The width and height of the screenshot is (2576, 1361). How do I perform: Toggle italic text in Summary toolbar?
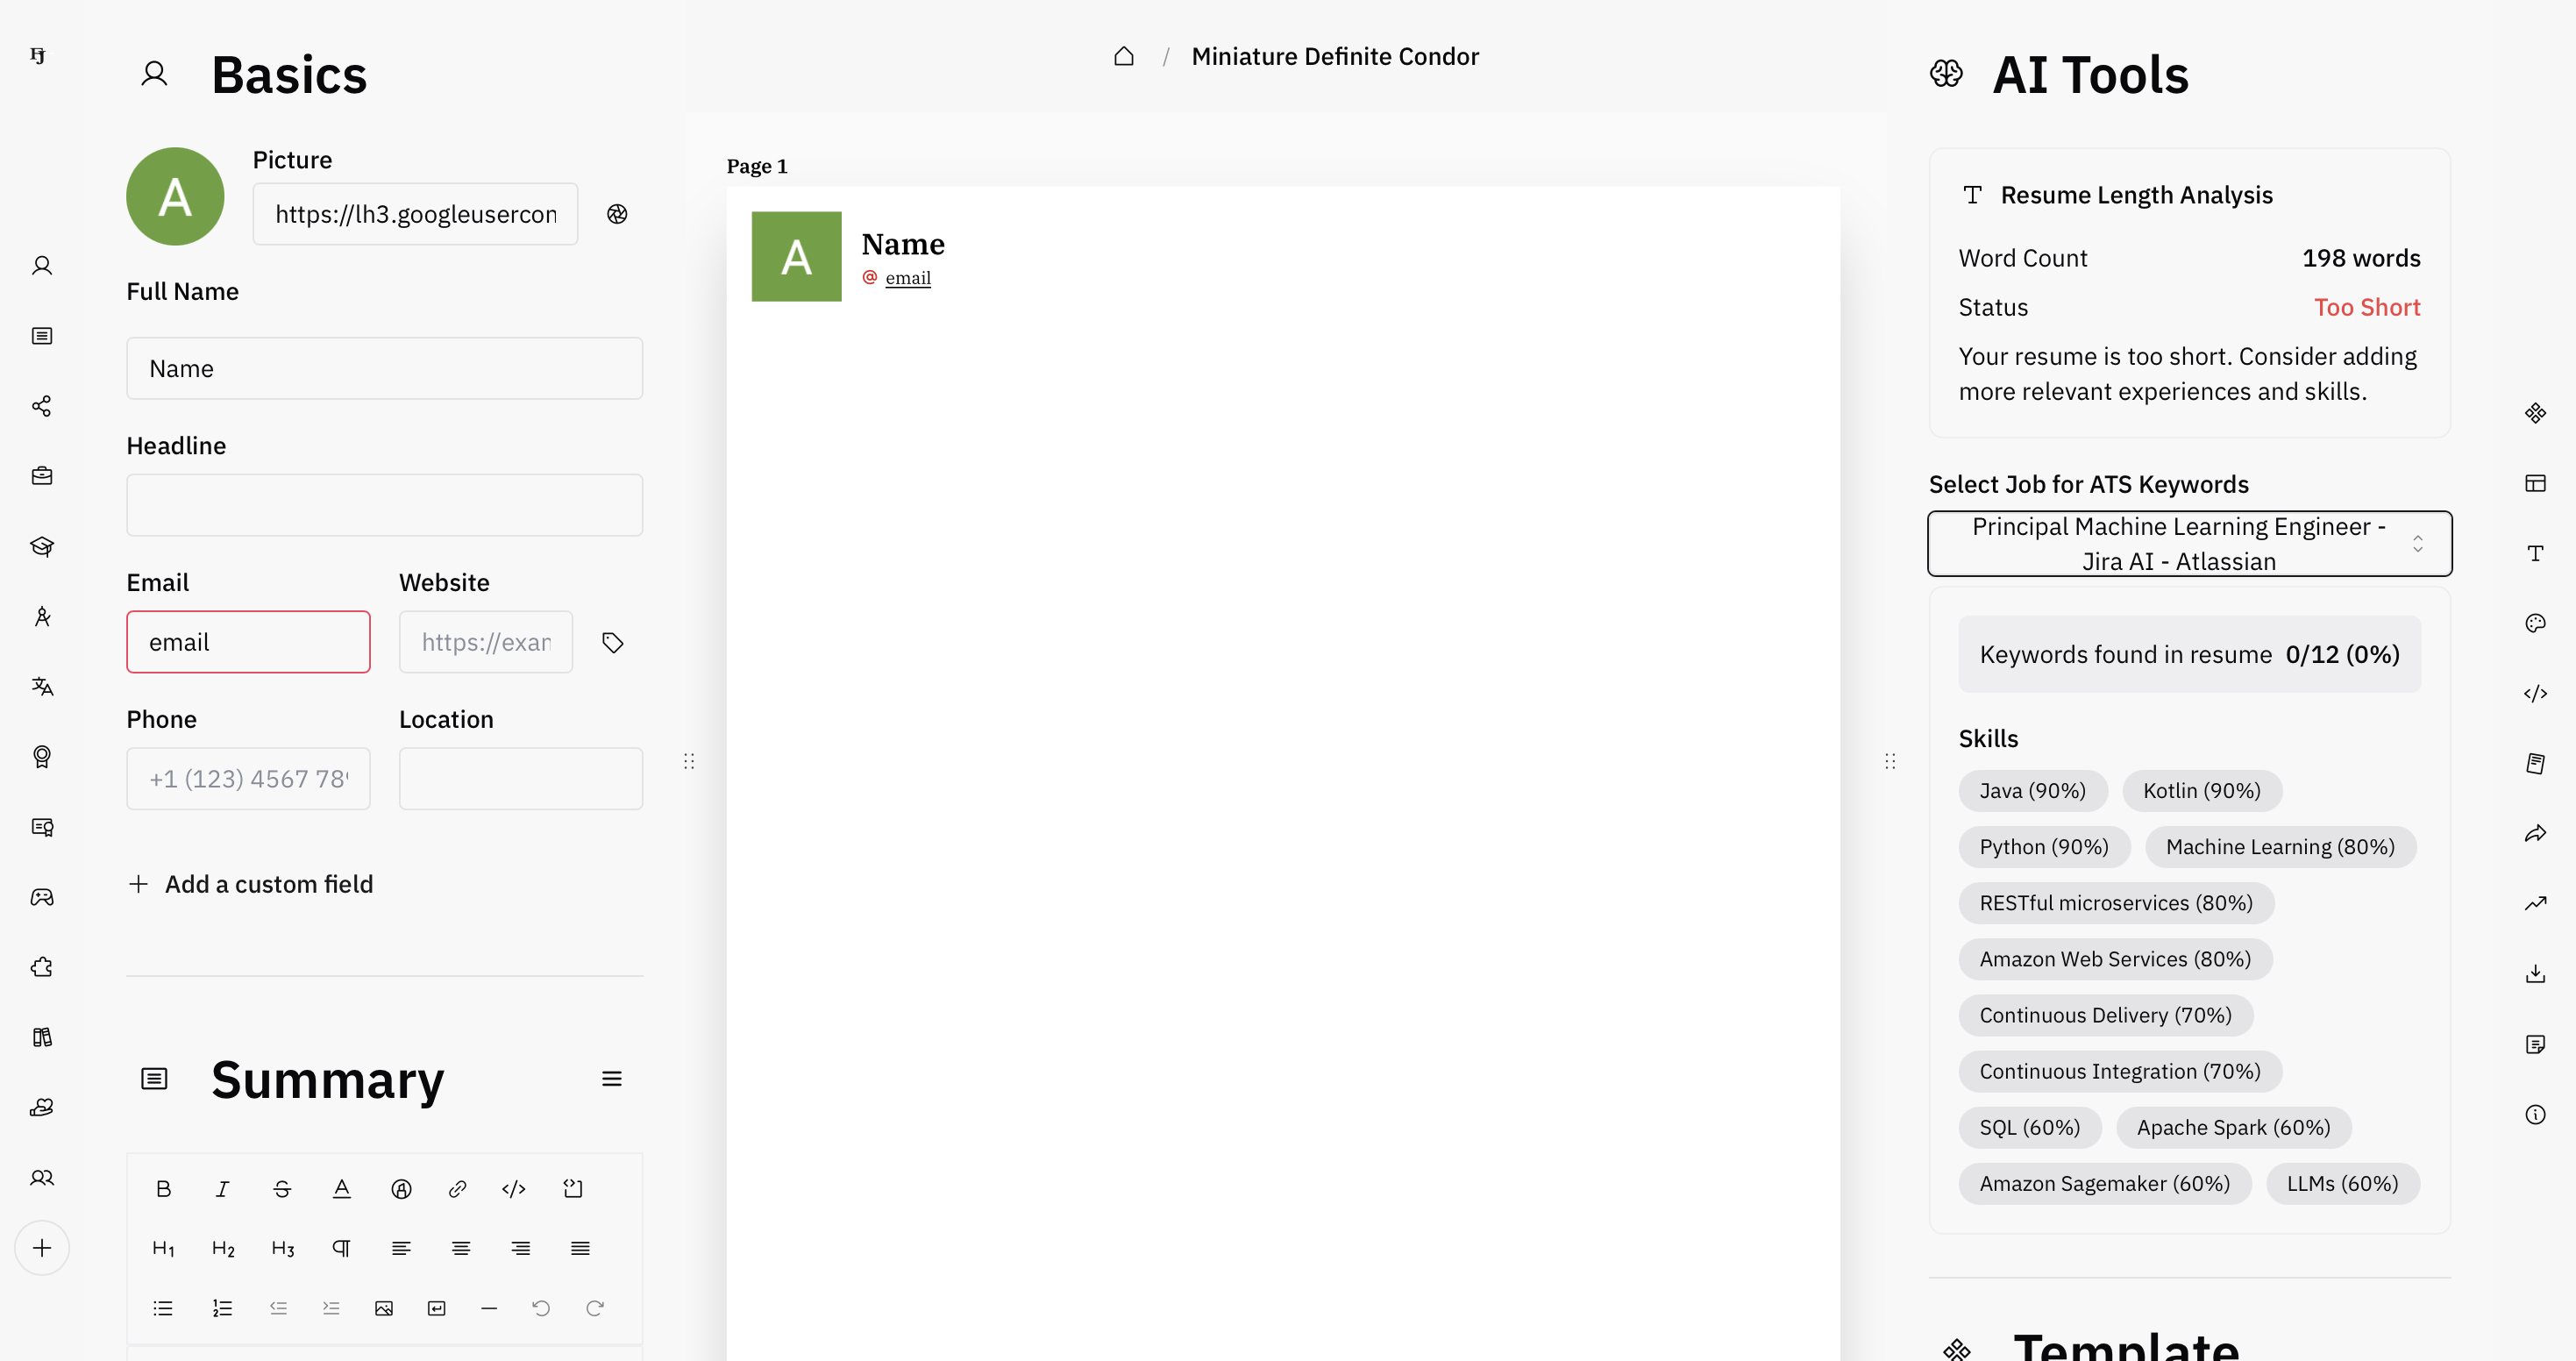click(222, 1188)
